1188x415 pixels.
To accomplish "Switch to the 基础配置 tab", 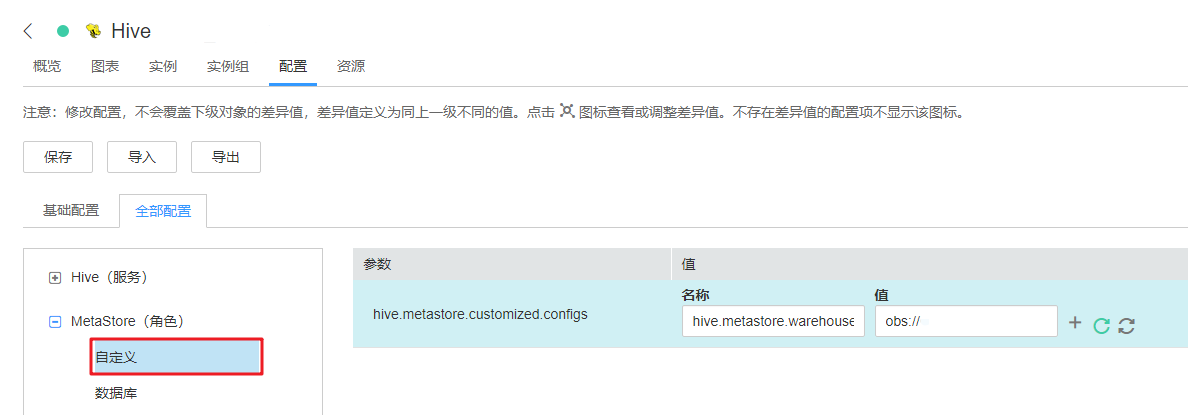I will [x=71, y=211].
